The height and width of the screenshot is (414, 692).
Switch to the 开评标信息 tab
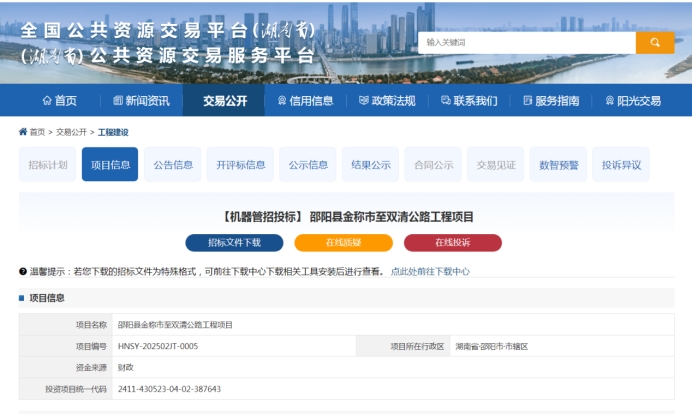[x=241, y=165]
